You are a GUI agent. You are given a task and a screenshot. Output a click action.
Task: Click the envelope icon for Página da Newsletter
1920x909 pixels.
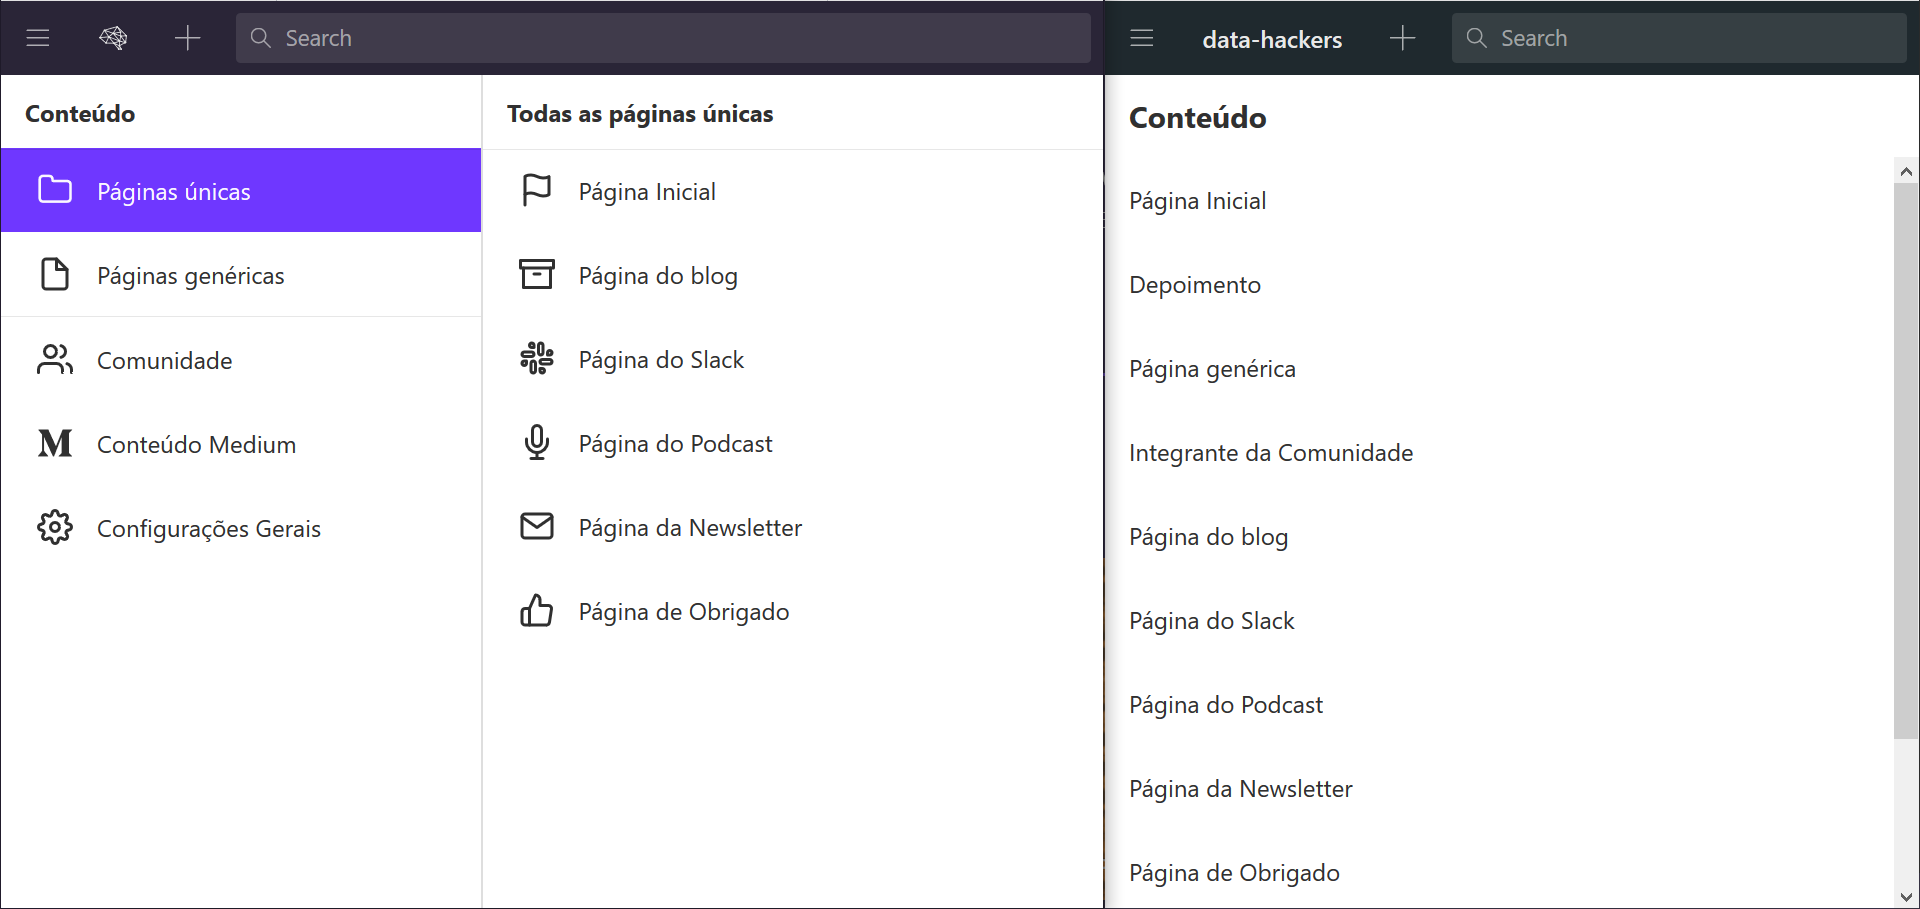[x=537, y=526]
